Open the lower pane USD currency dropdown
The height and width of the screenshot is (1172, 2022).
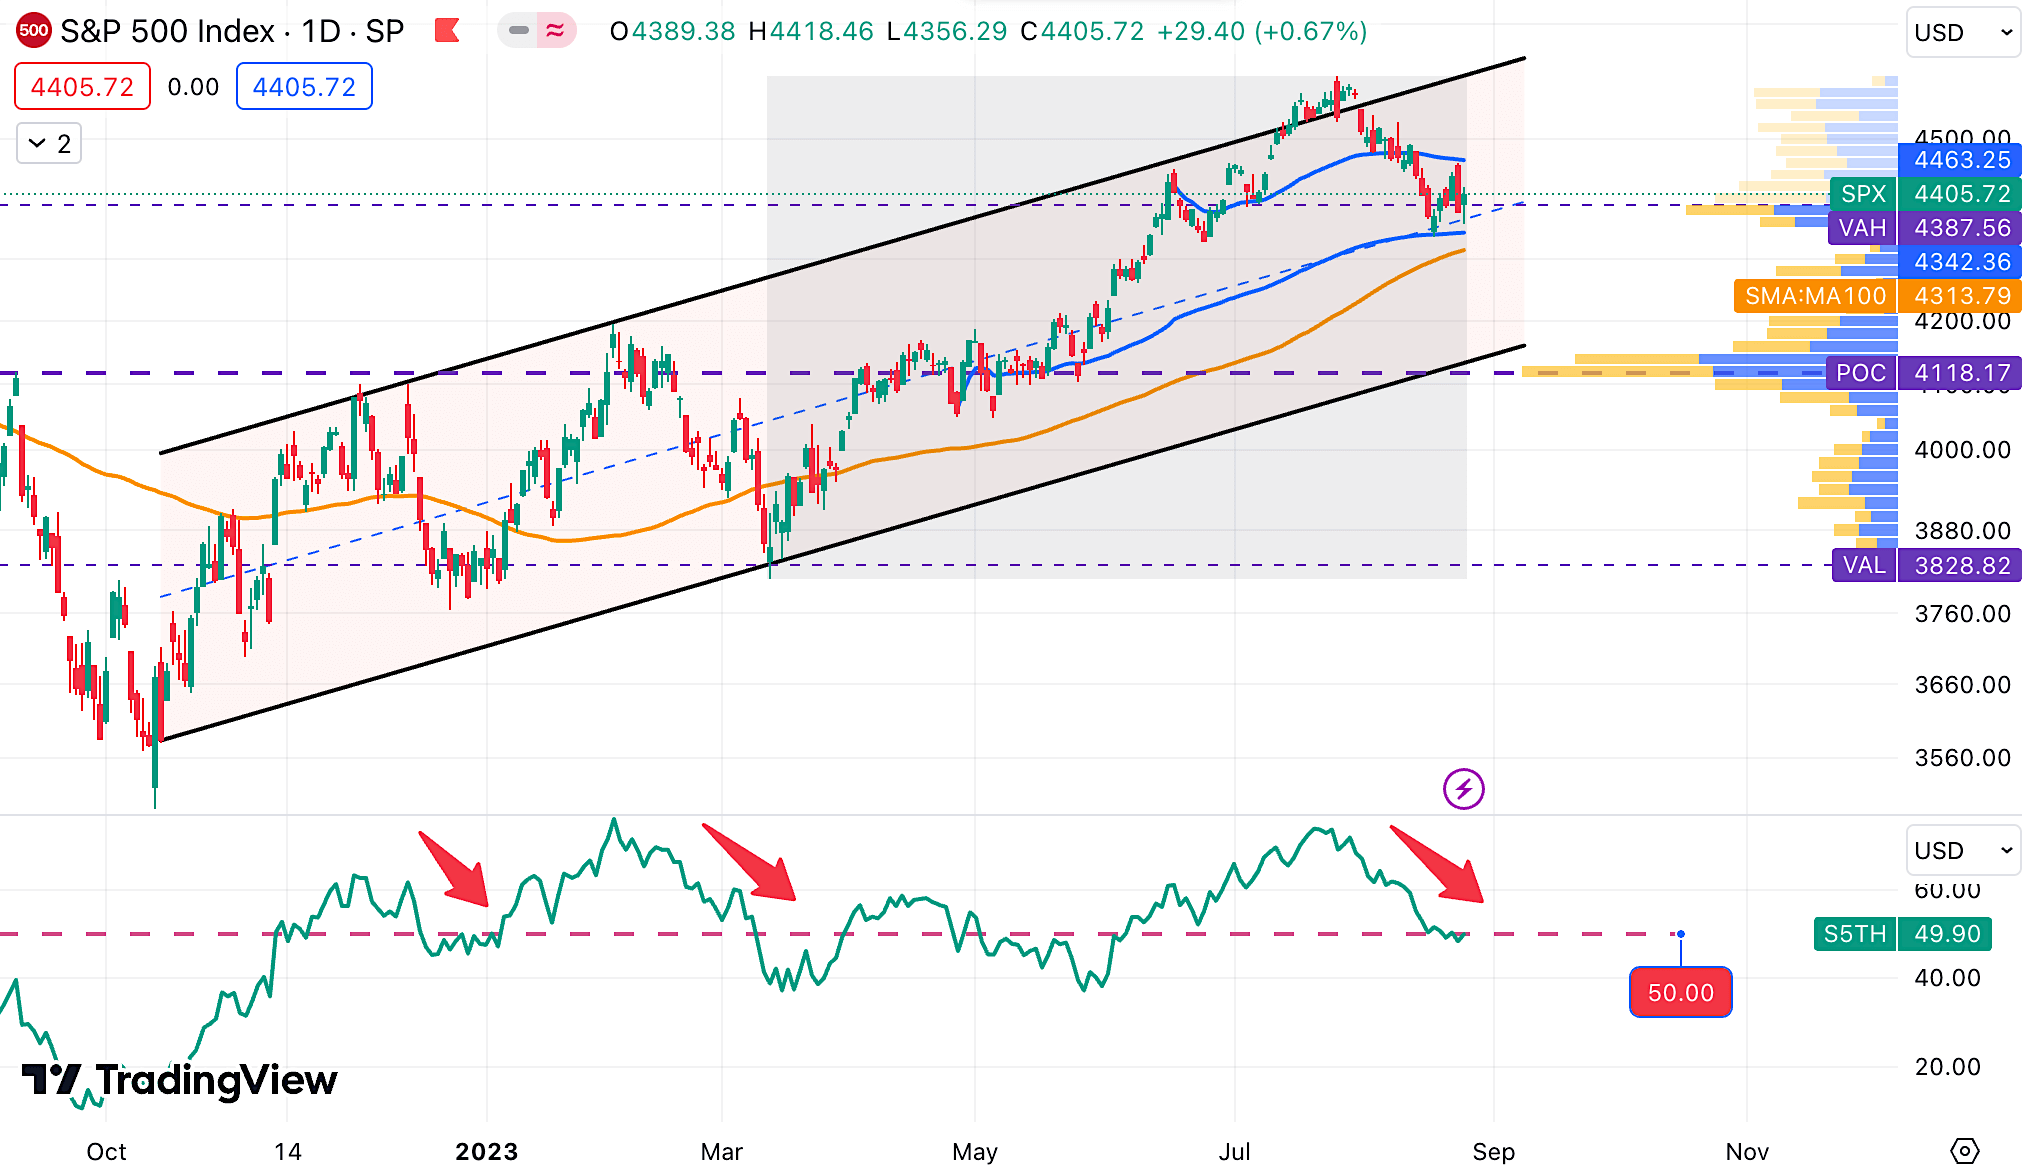1962,851
